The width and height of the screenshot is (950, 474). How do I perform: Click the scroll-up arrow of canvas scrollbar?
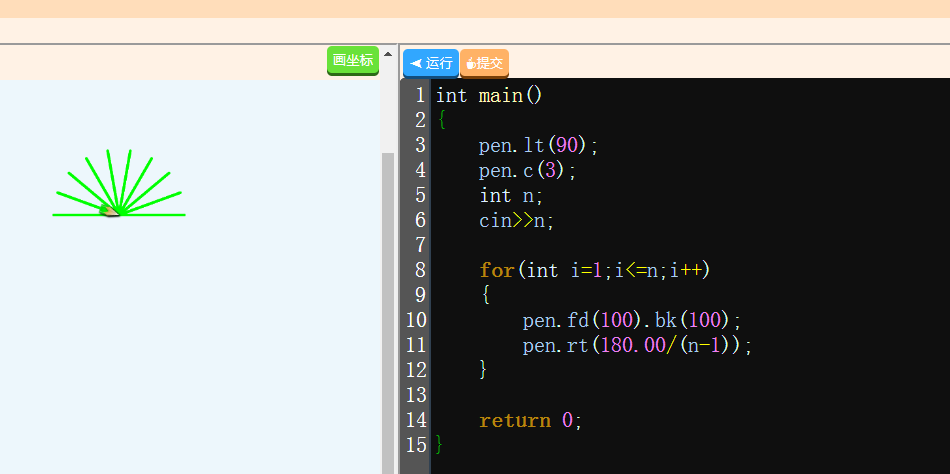pos(388,54)
